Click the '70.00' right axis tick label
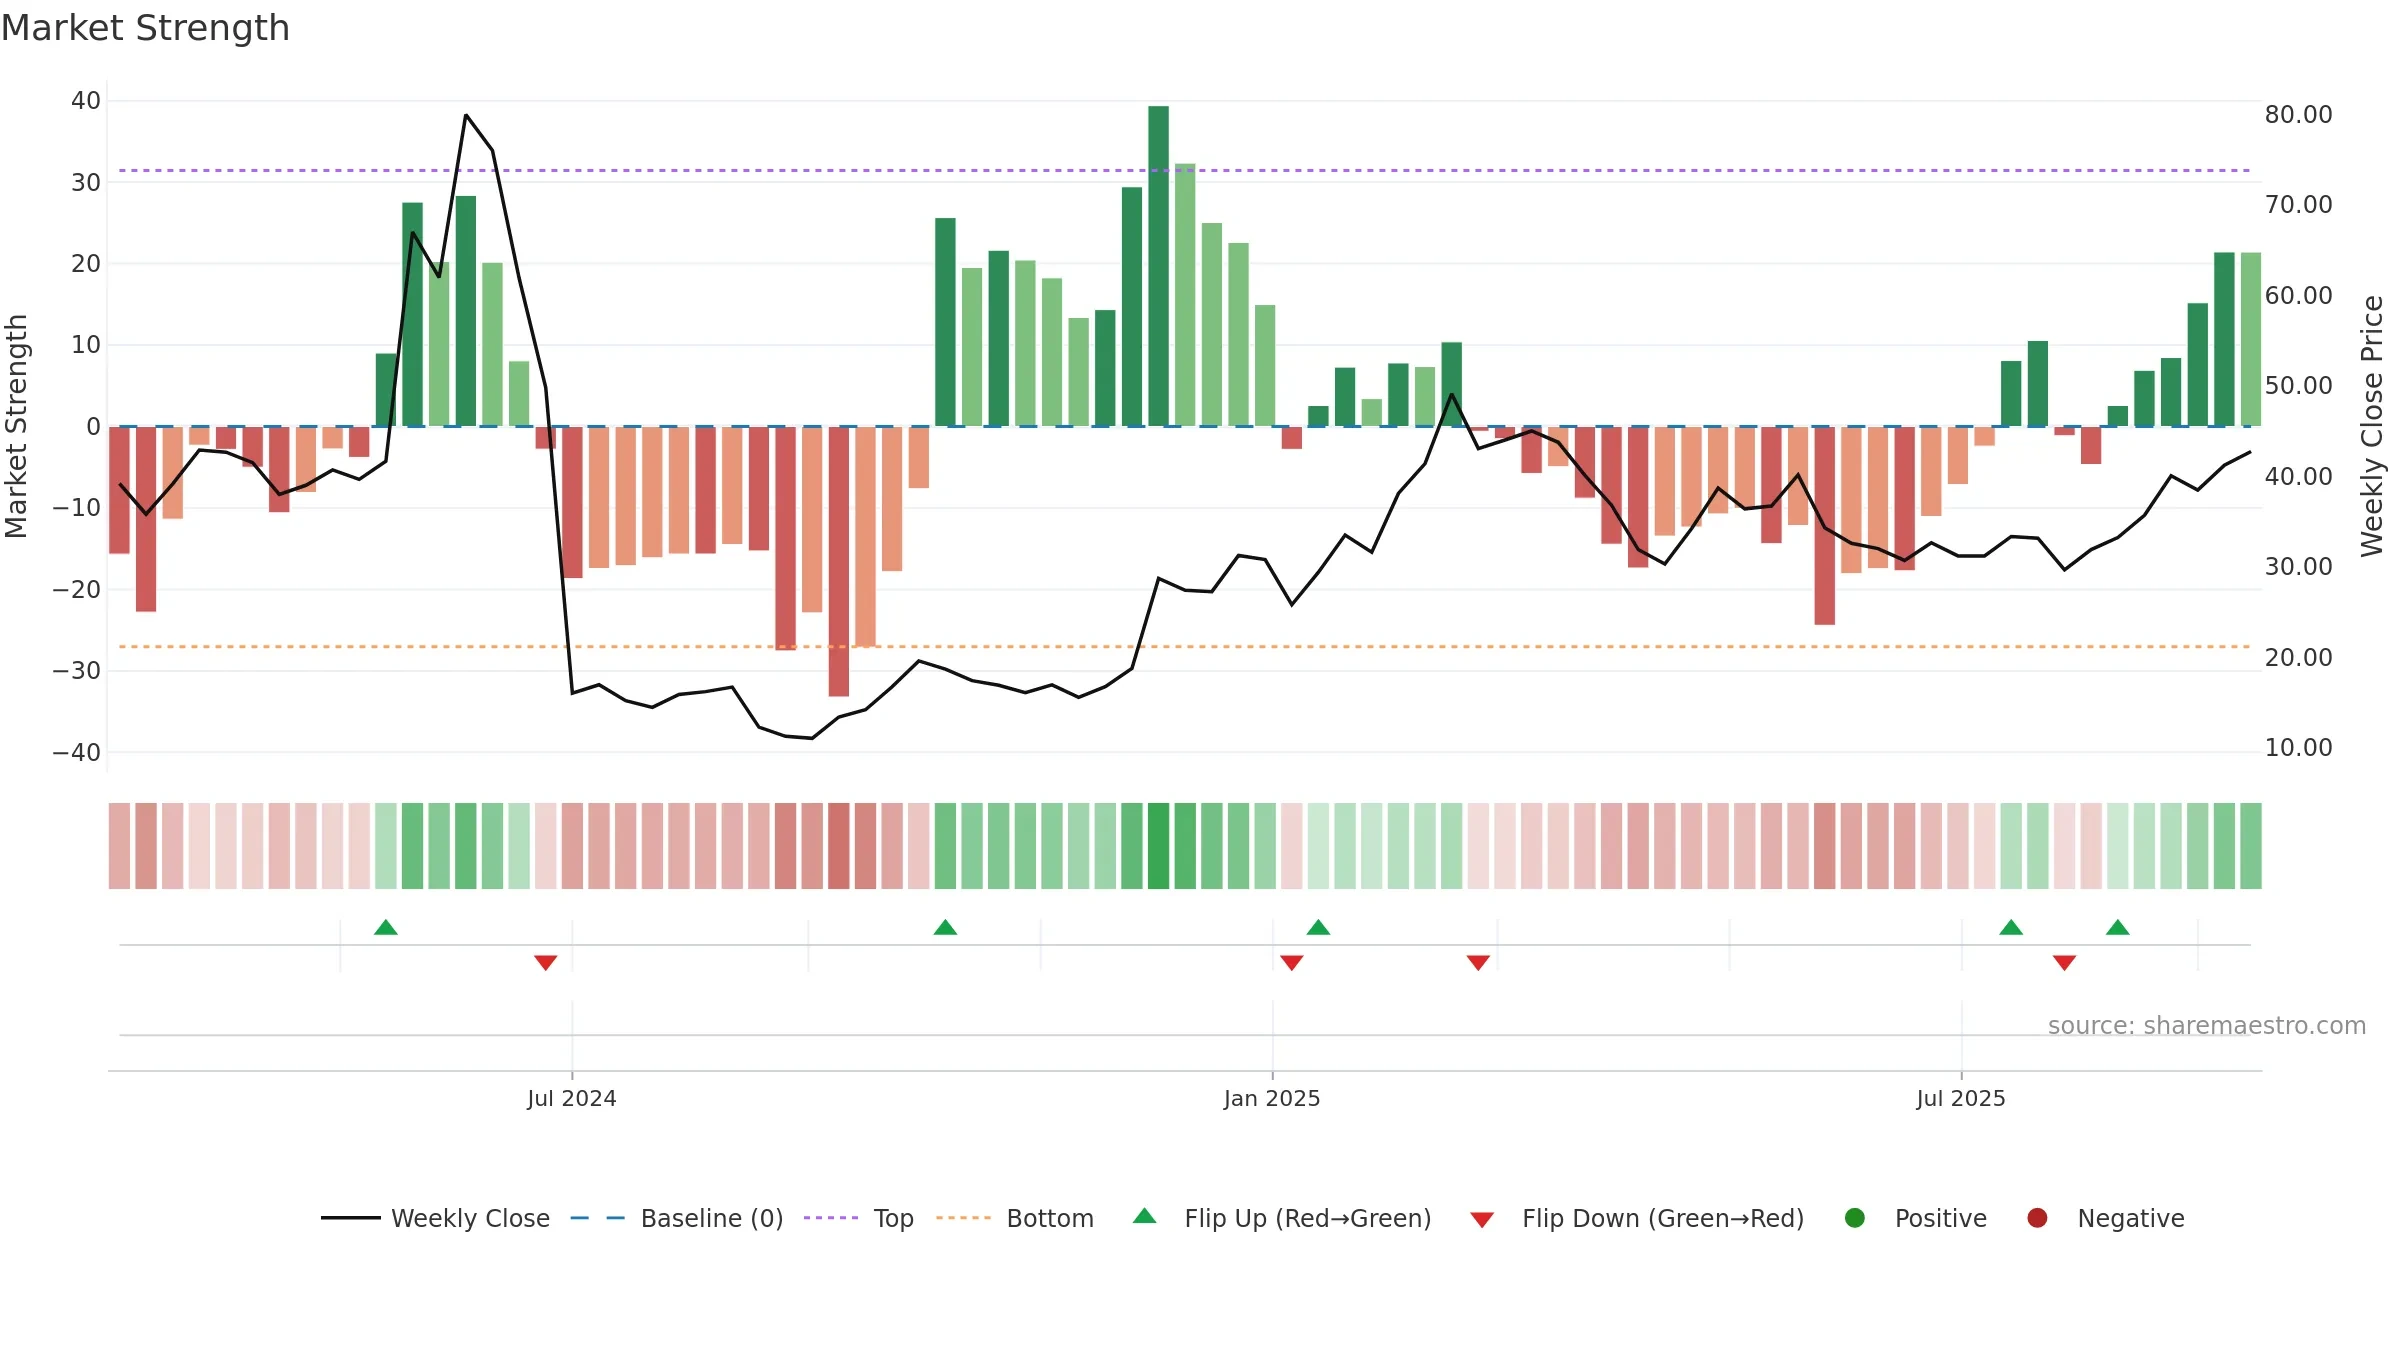The height and width of the screenshot is (1350, 2400). click(2298, 205)
